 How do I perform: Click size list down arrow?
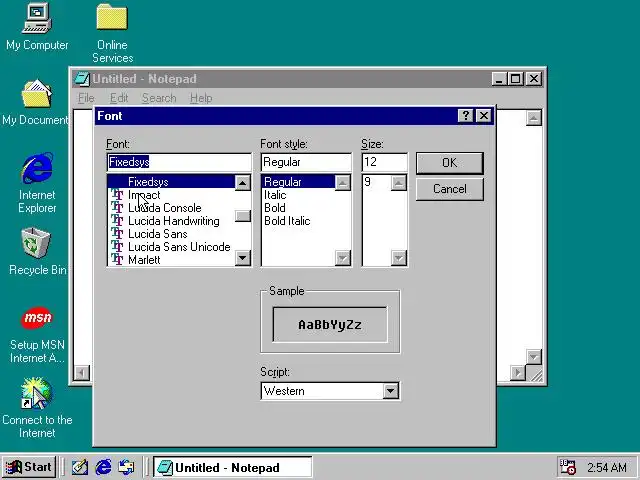tap(399, 258)
